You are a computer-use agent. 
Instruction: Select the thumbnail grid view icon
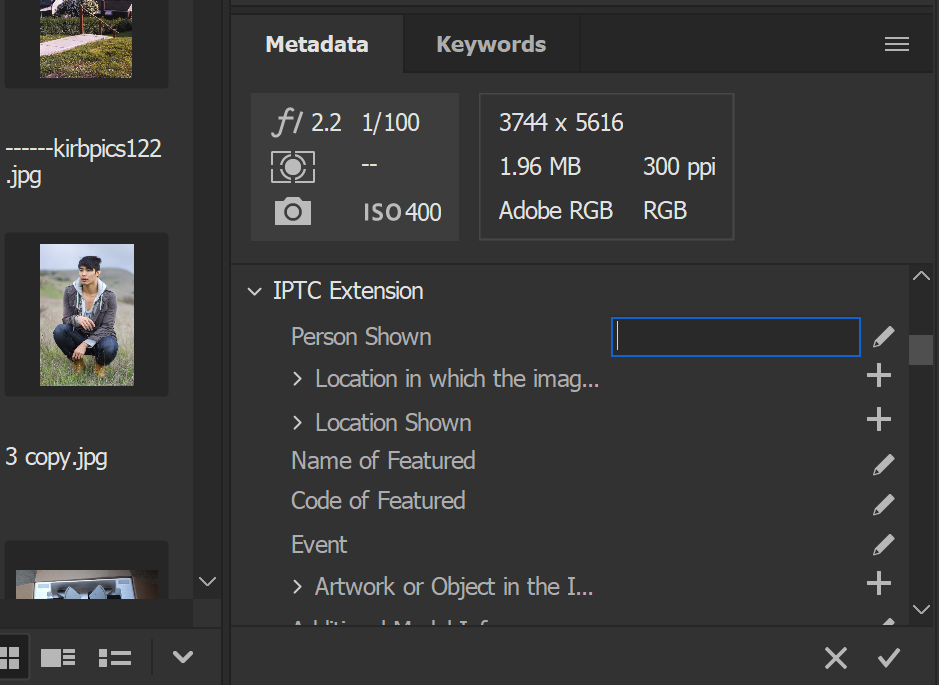(11, 657)
